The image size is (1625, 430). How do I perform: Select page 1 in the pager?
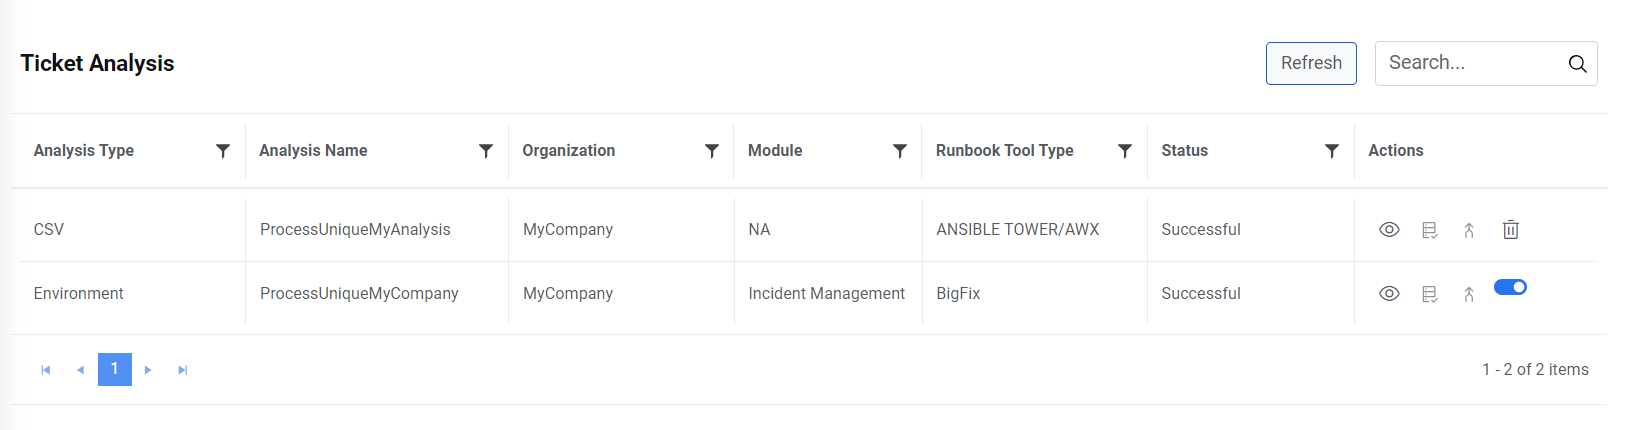pos(115,369)
